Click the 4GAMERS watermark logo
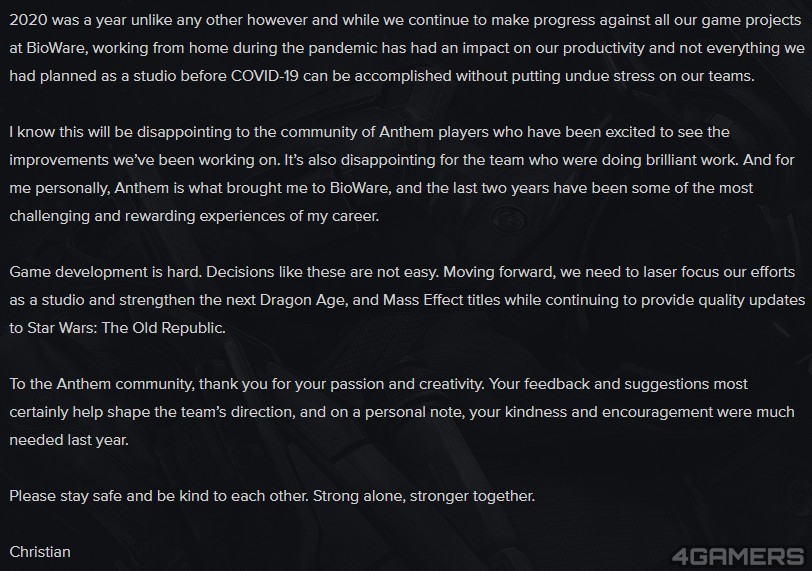Viewport: 812px width, 571px height. point(737,557)
